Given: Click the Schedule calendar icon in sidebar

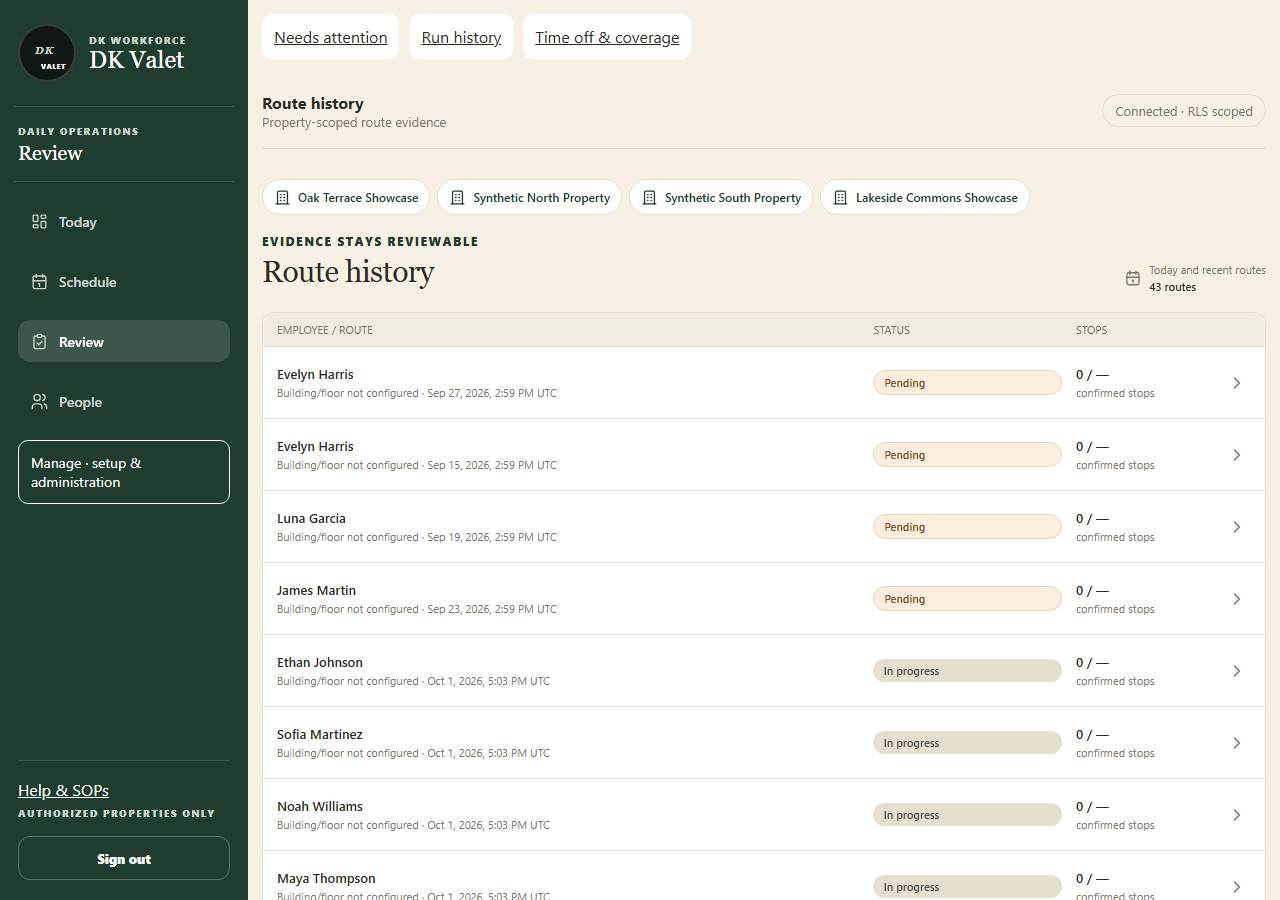Looking at the screenshot, I should (39, 282).
